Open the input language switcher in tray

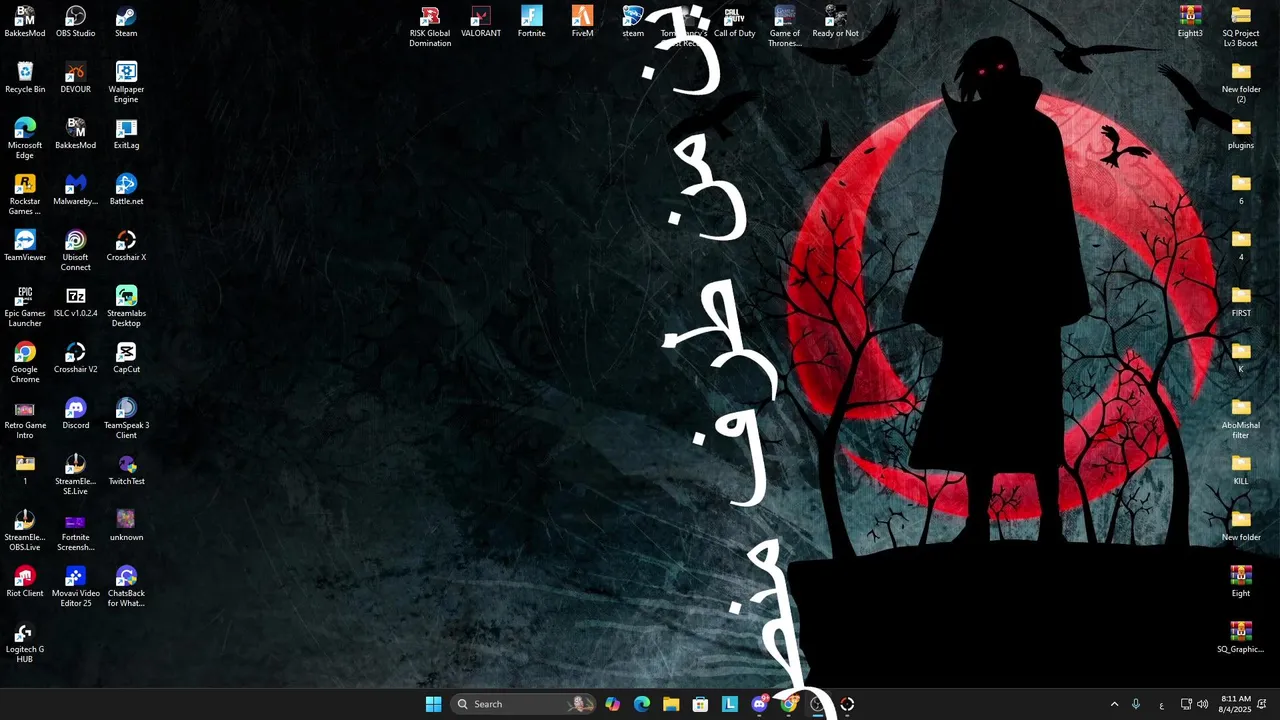(1161, 704)
